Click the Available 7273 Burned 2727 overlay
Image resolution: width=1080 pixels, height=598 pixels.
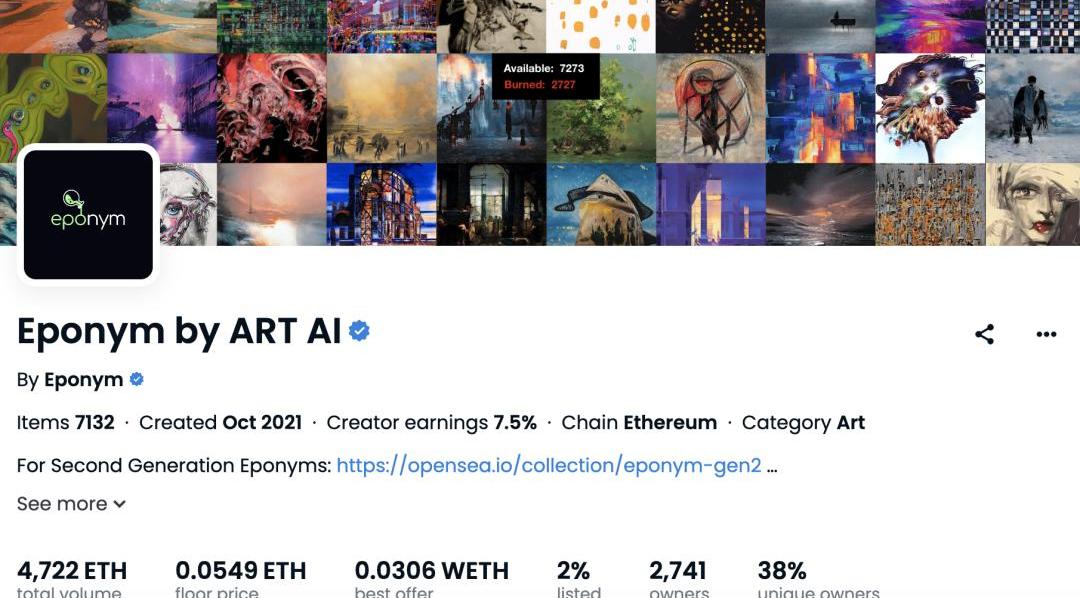[545, 76]
